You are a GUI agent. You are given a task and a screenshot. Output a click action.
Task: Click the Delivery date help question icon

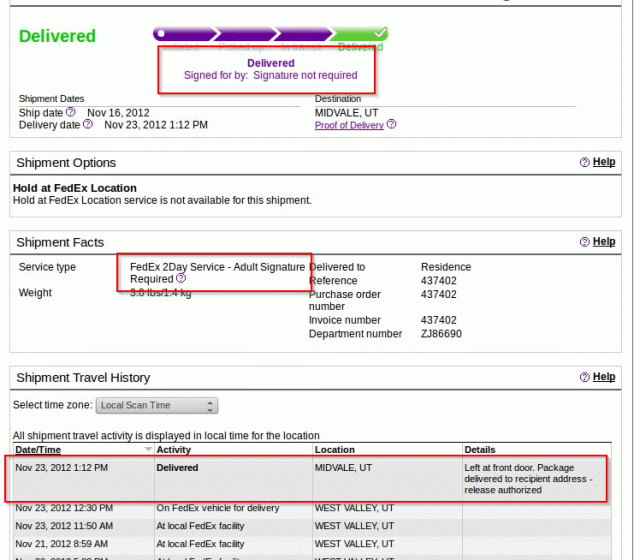pyautogui.click(x=88, y=124)
